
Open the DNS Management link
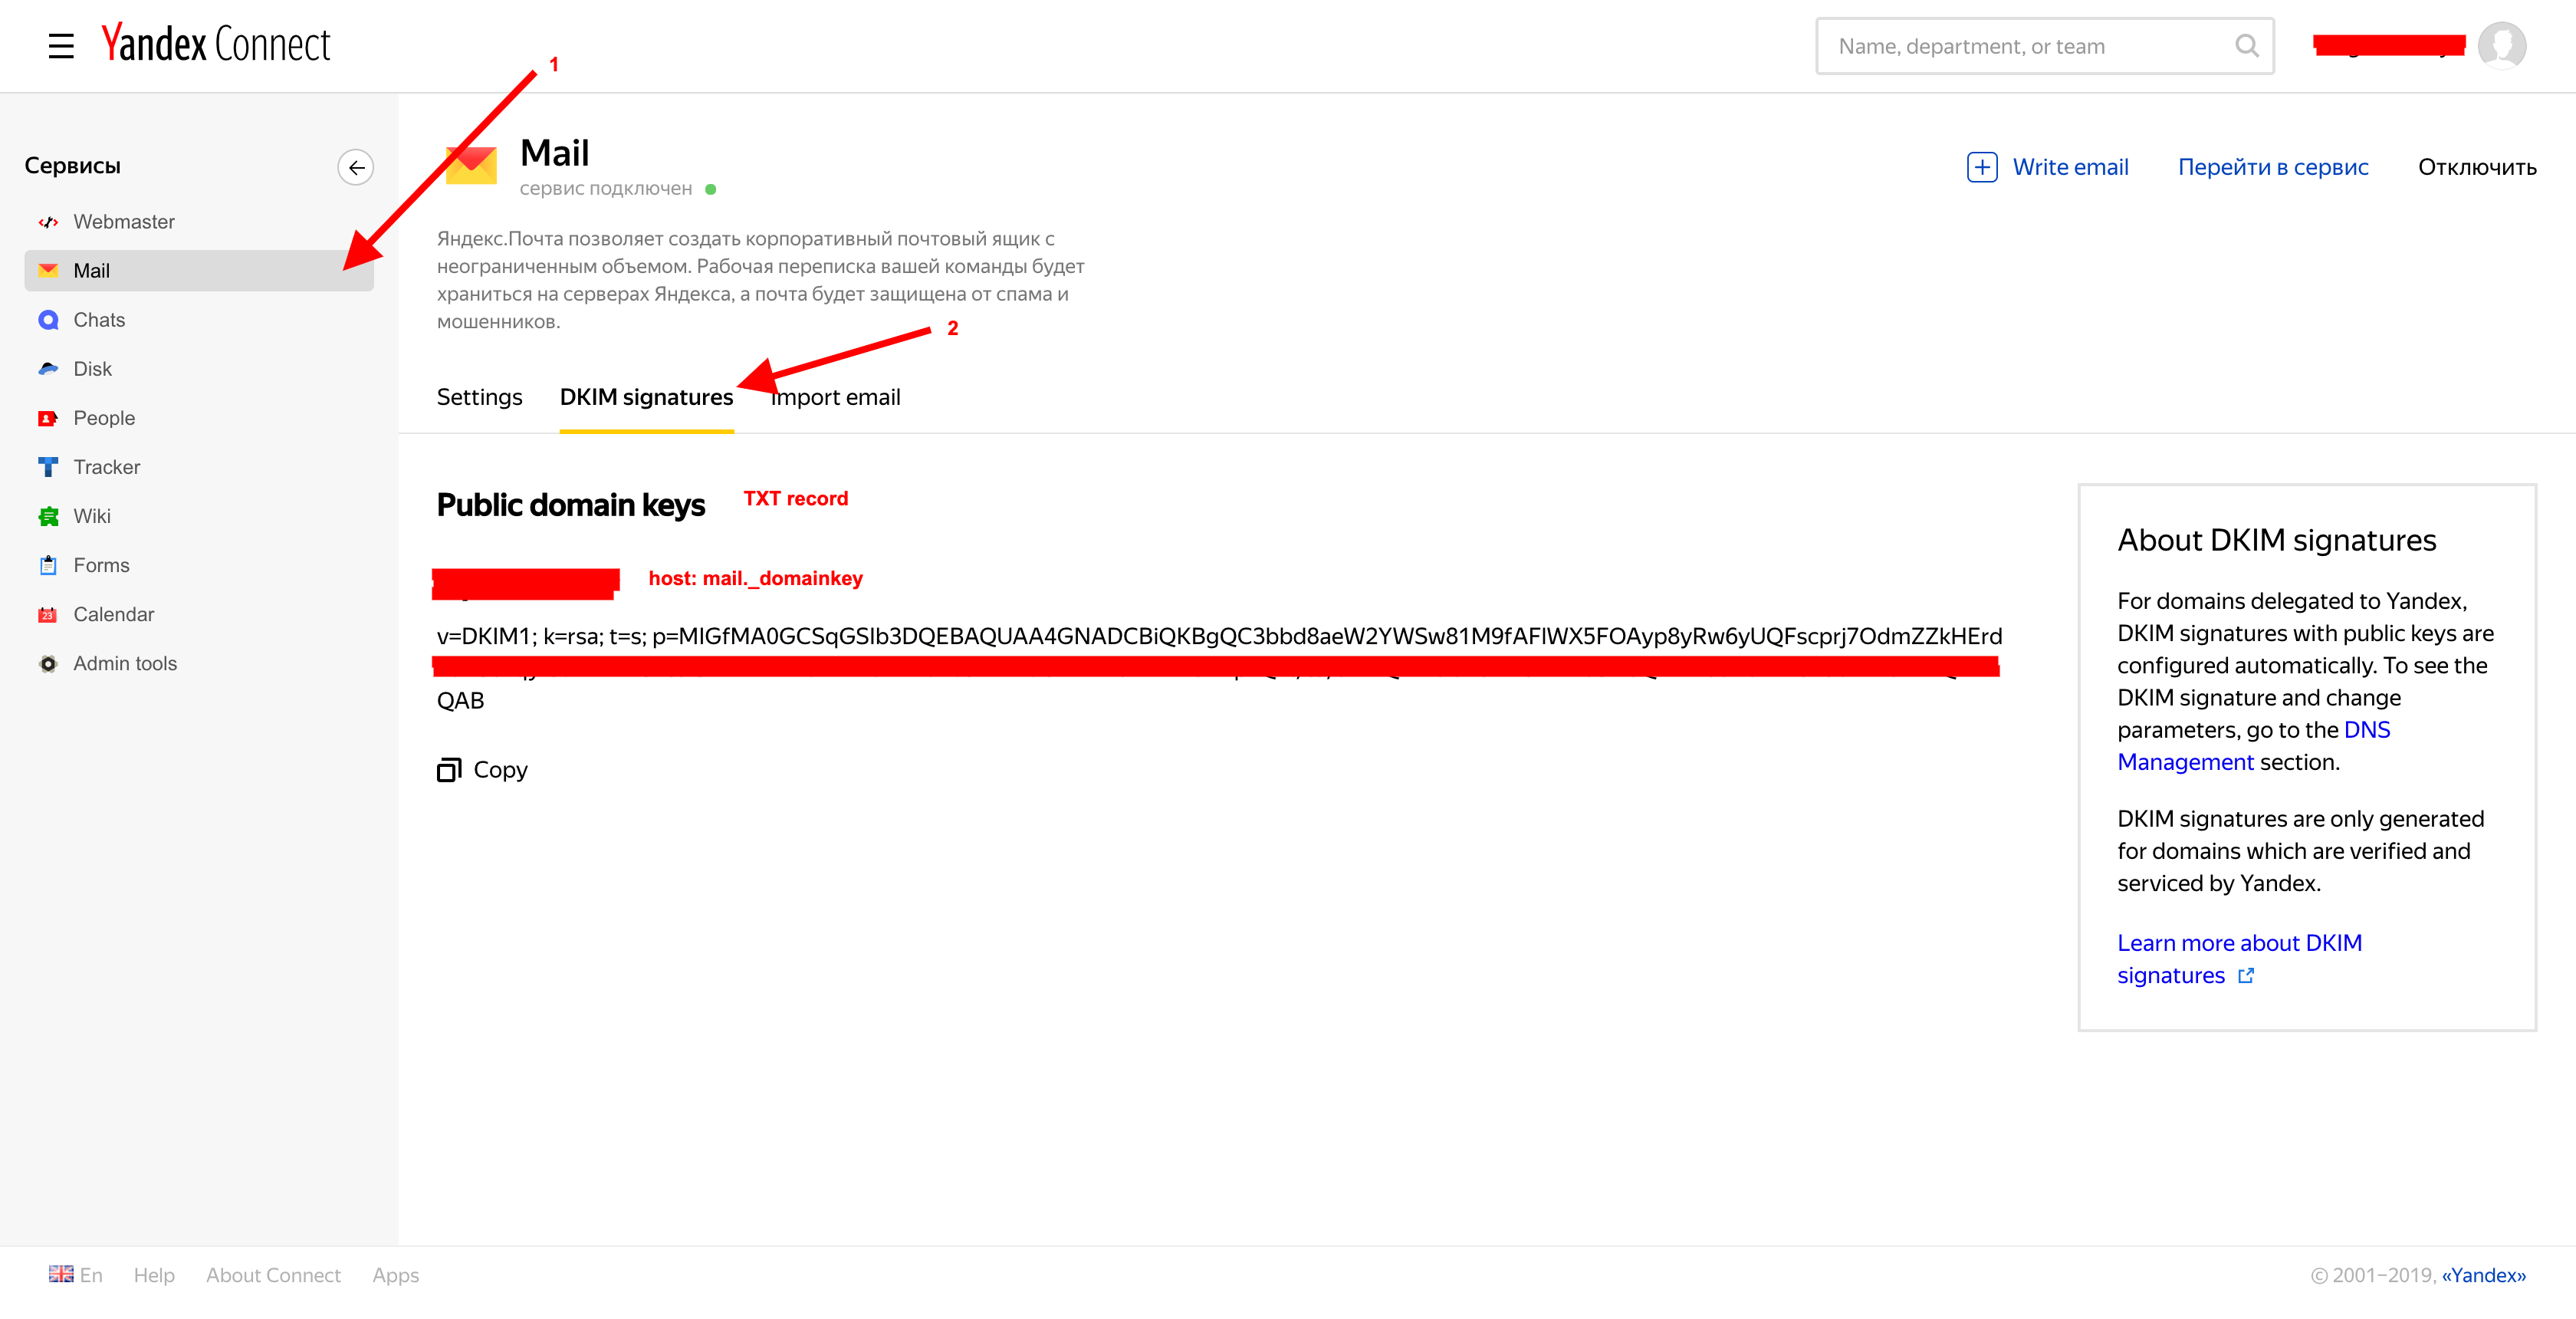2253,746
